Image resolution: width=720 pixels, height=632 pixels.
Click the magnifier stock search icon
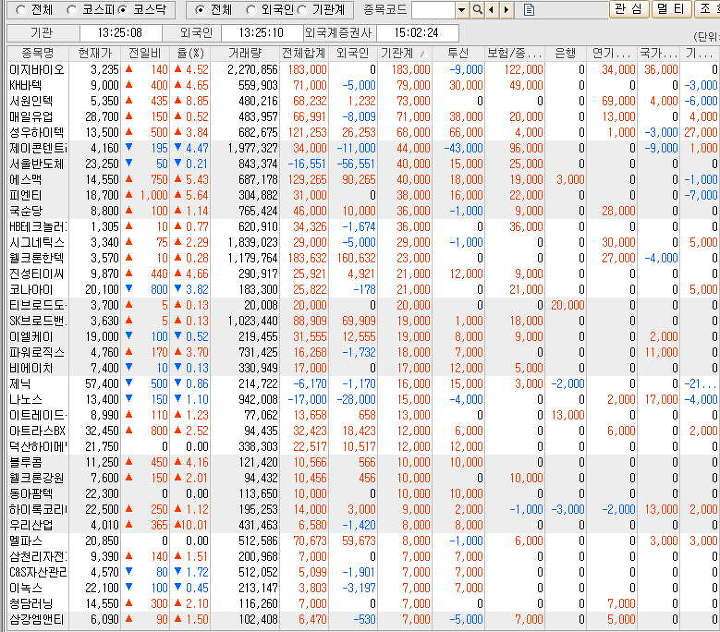click(478, 10)
